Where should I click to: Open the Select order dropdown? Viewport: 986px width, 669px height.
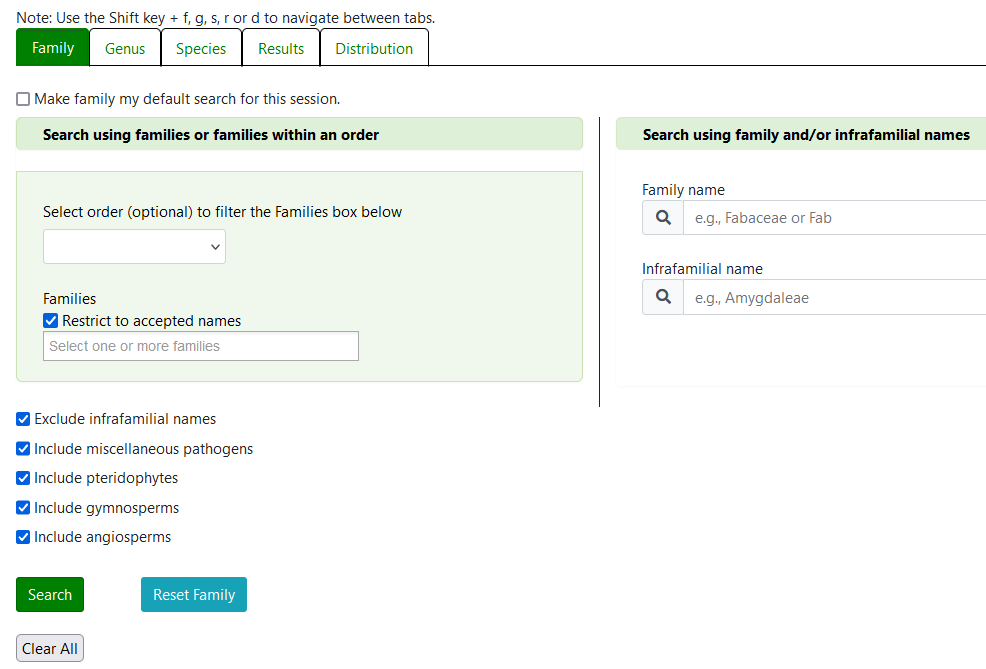point(134,247)
